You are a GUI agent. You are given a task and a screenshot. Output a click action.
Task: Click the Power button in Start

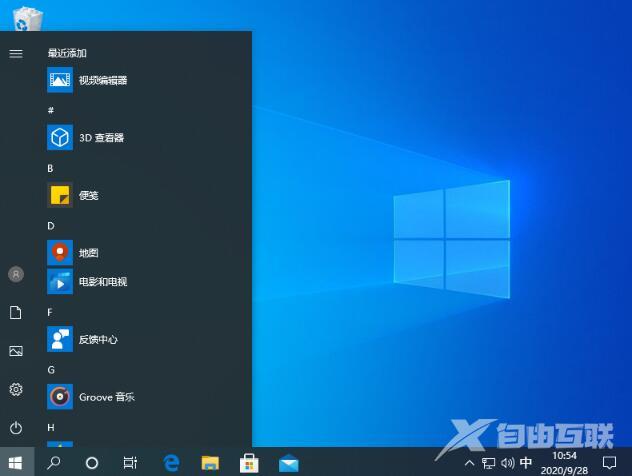16,428
